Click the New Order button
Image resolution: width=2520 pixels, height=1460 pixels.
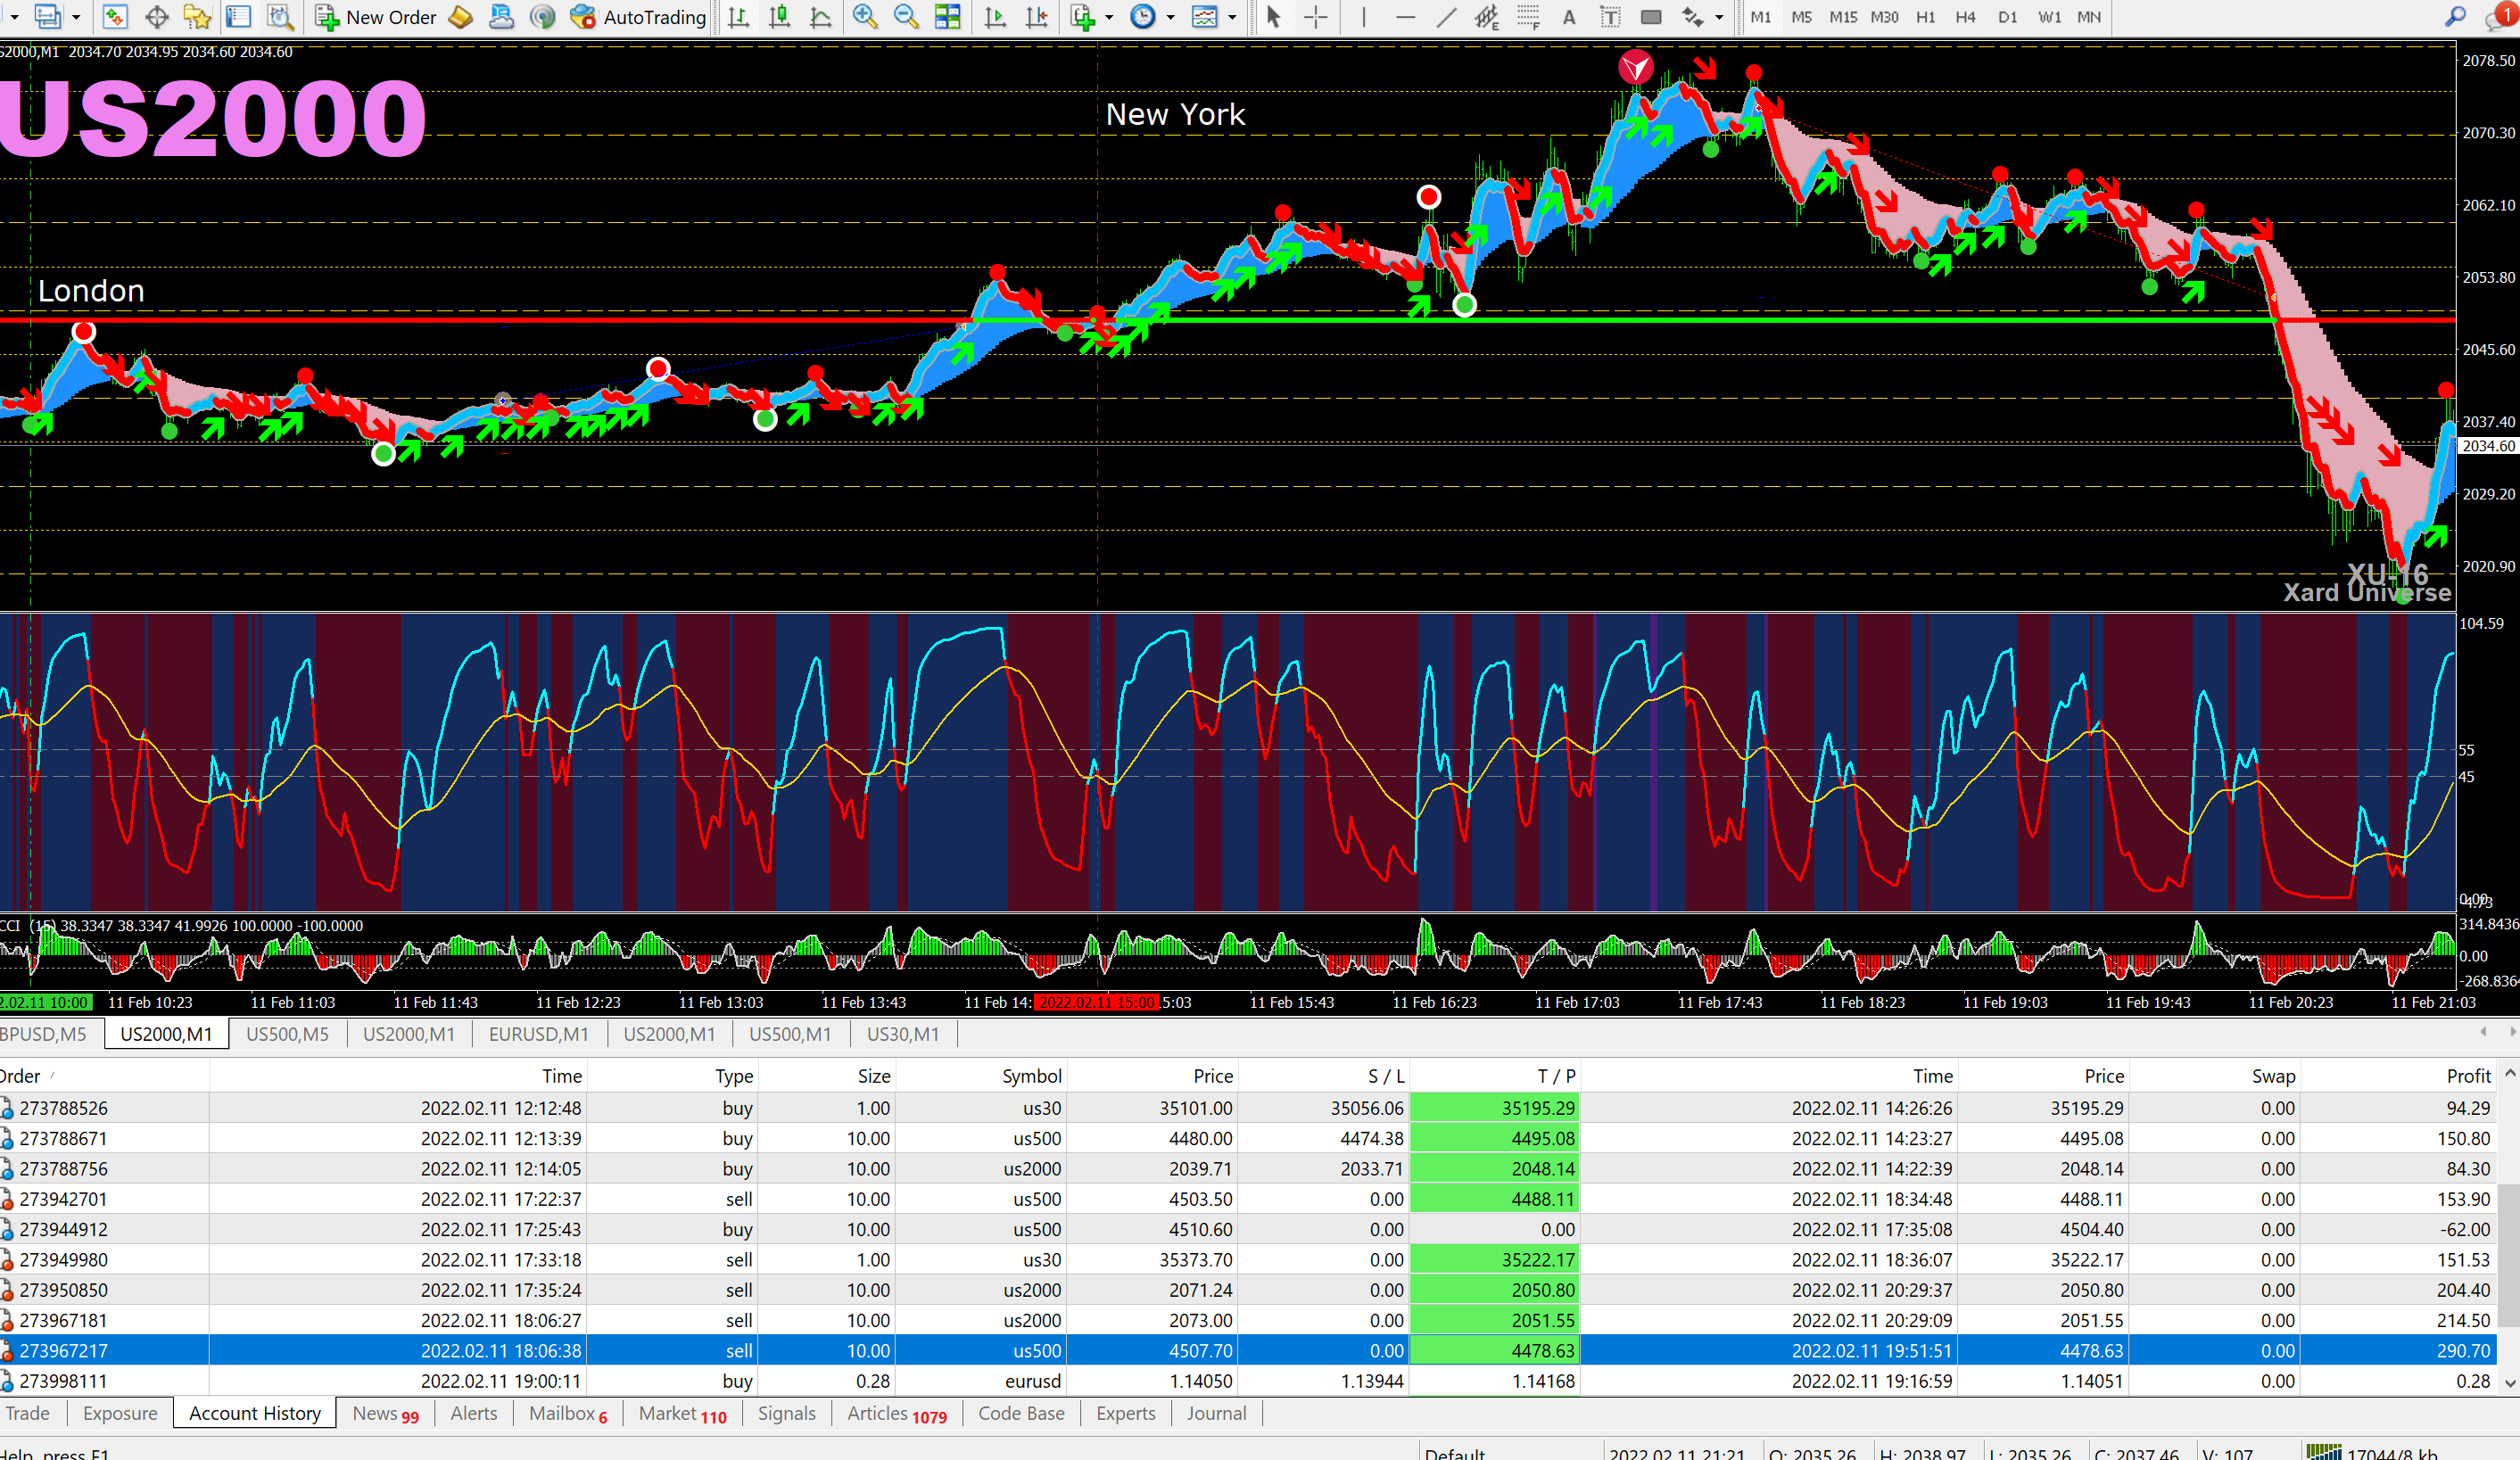click(376, 17)
